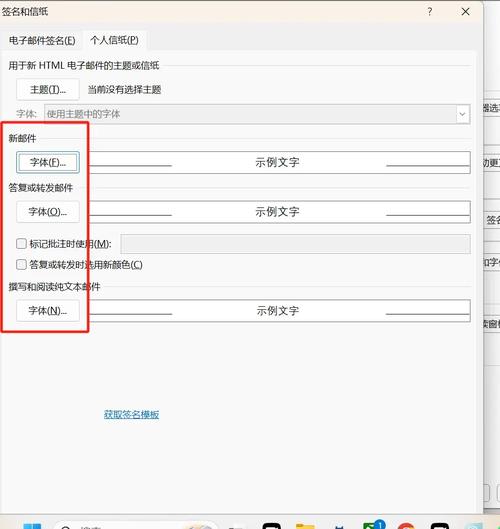Click the 用于新 HTML 电子邮件的主题或信纸 heading
The width and height of the screenshot is (500, 529).
[x=84, y=65]
